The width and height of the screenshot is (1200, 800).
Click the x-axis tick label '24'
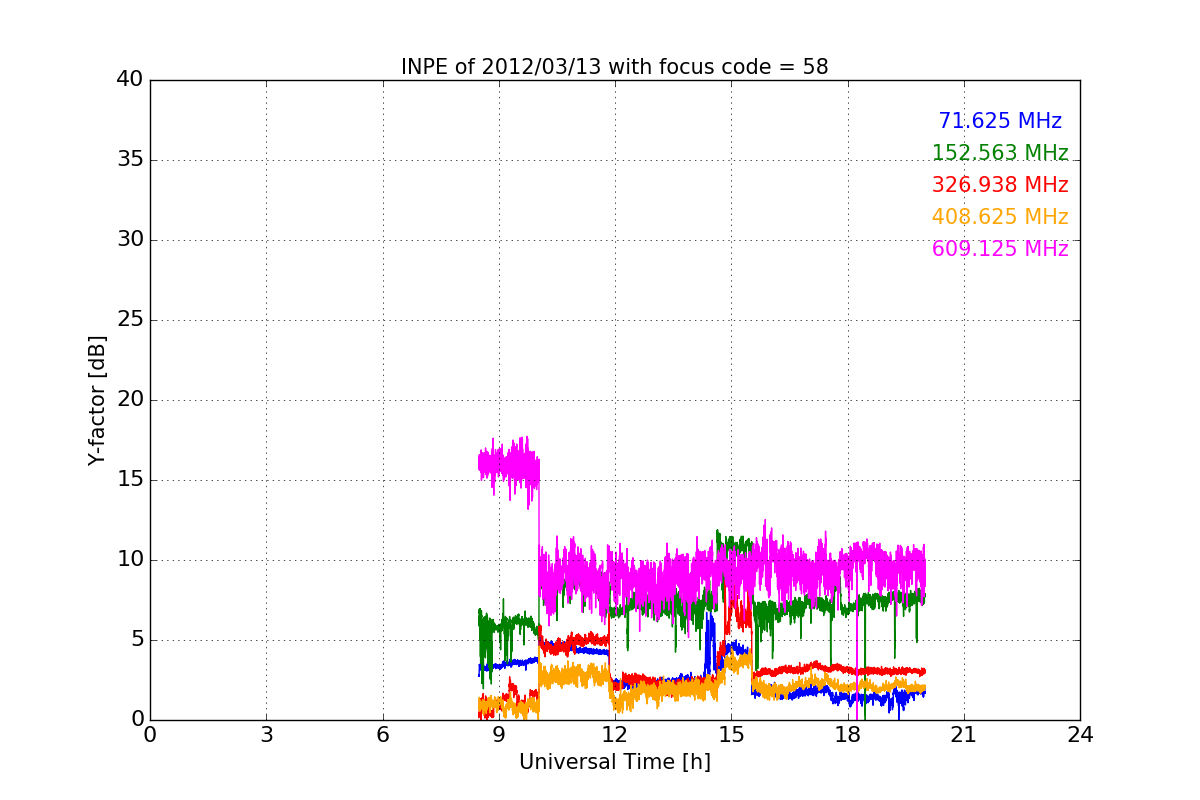1080,735
